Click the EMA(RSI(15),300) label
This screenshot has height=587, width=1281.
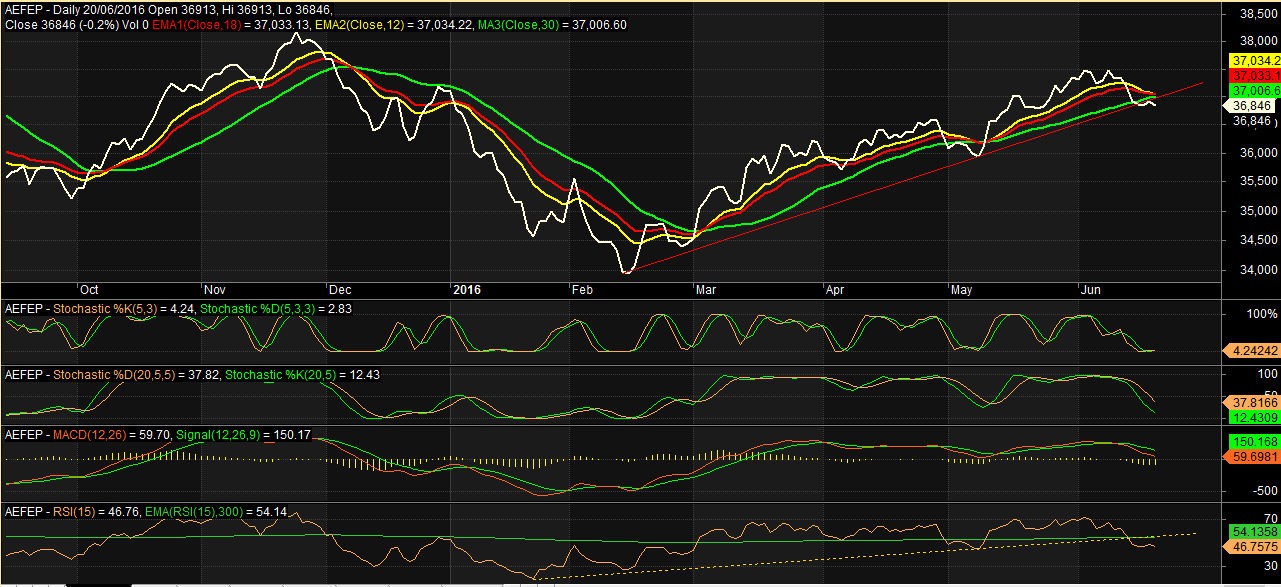point(215,512)
